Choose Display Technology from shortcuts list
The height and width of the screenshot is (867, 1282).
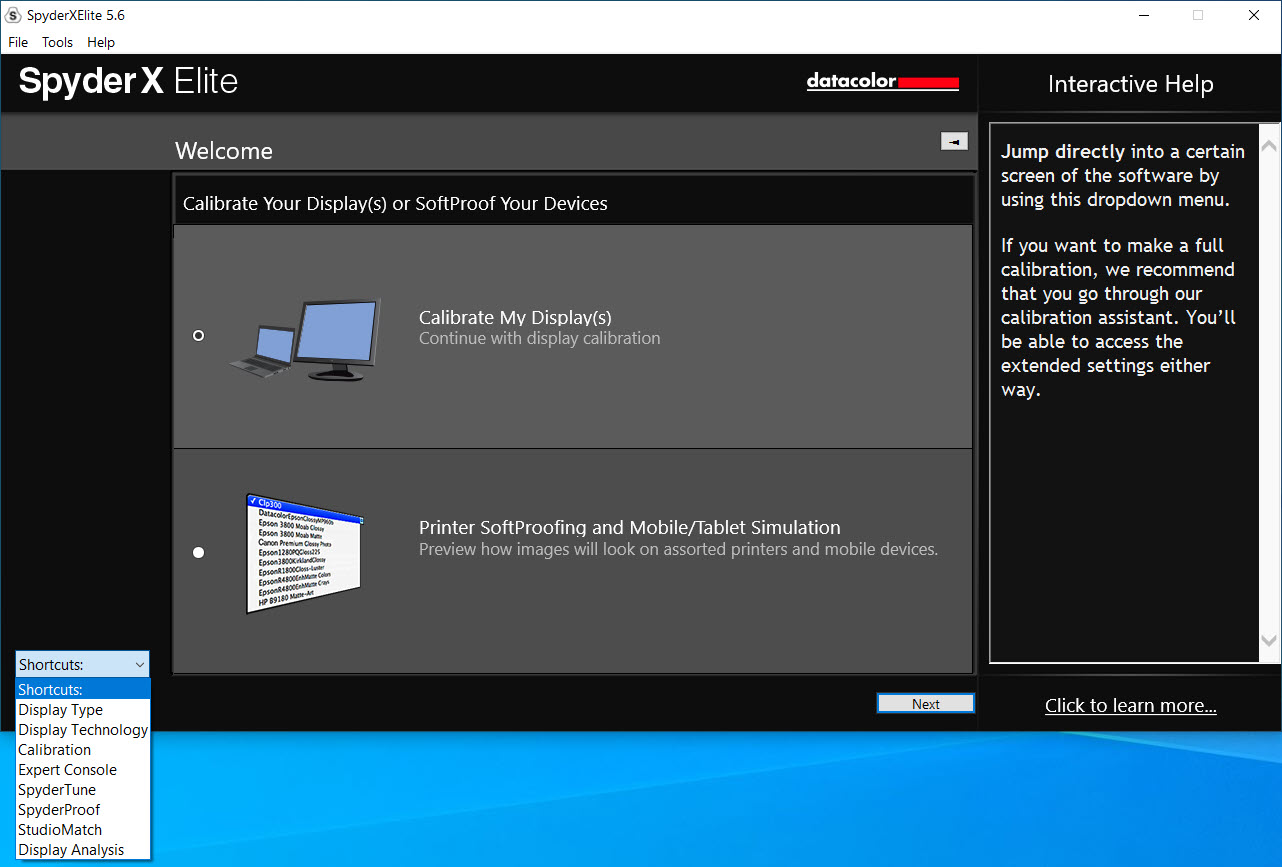(x=83, y=729)
